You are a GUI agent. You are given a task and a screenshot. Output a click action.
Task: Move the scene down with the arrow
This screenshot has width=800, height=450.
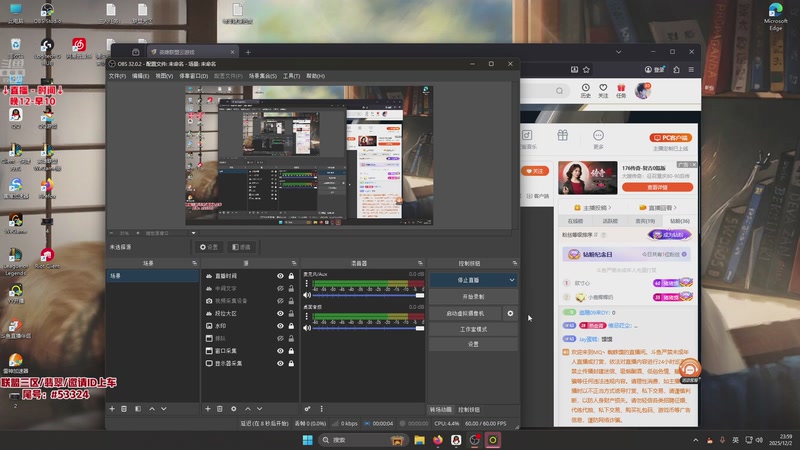click(164, 409)
